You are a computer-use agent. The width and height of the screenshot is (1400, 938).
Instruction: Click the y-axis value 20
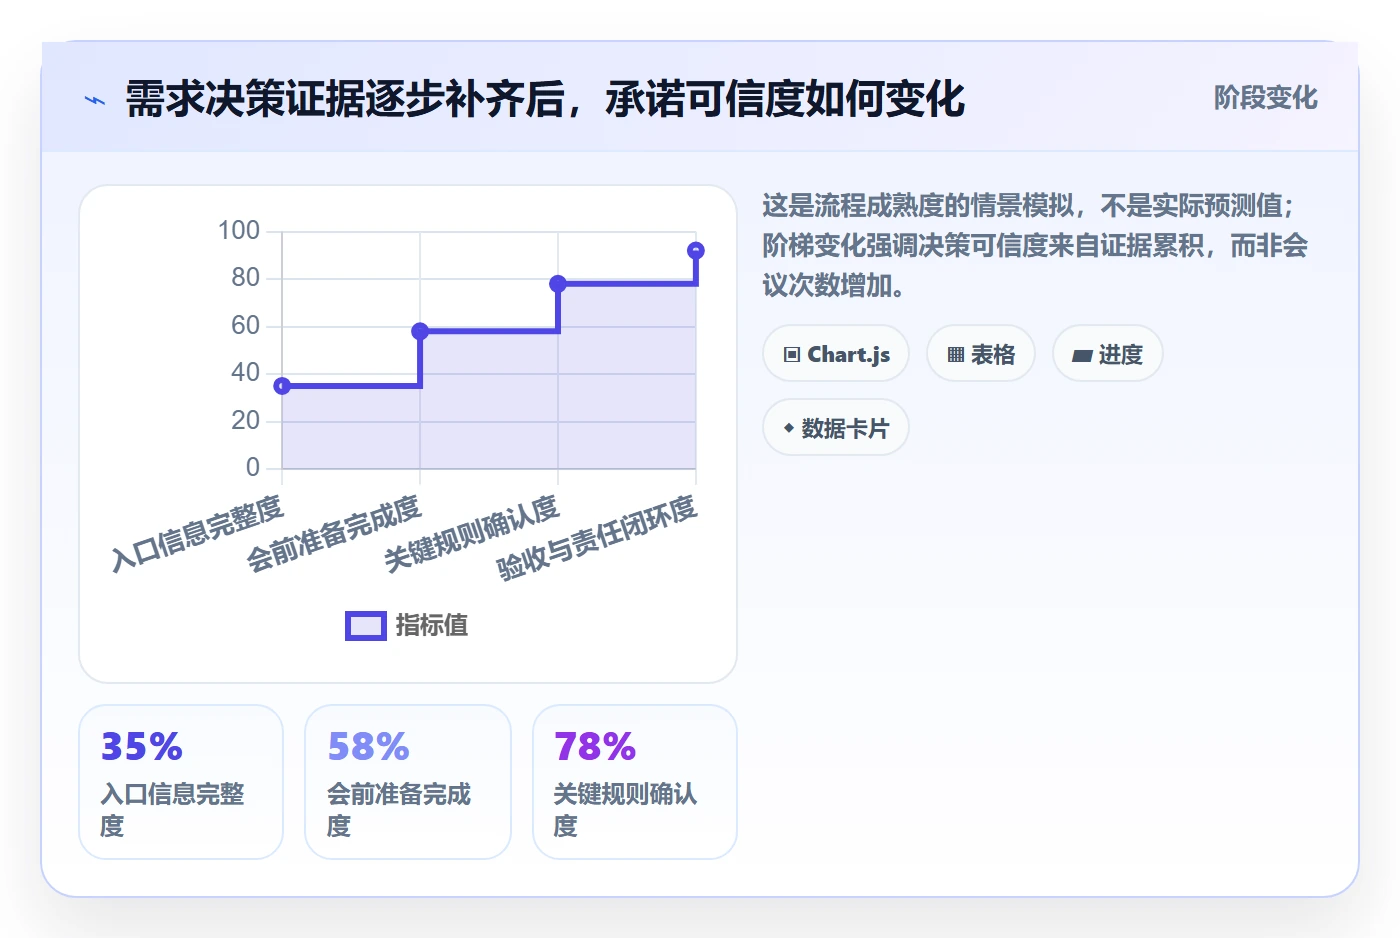pos(246,421)
